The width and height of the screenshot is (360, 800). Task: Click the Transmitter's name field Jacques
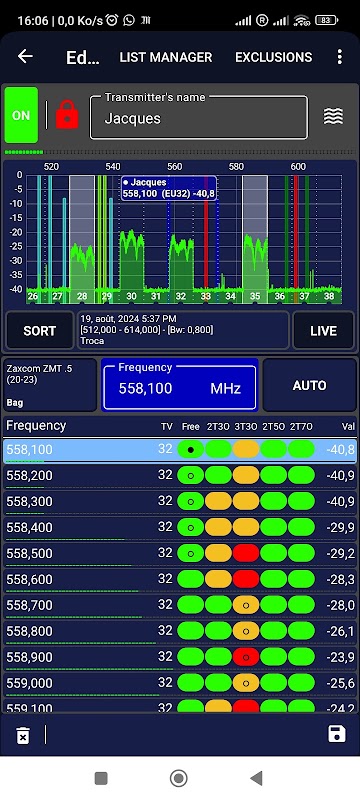(x=199, y=117)
